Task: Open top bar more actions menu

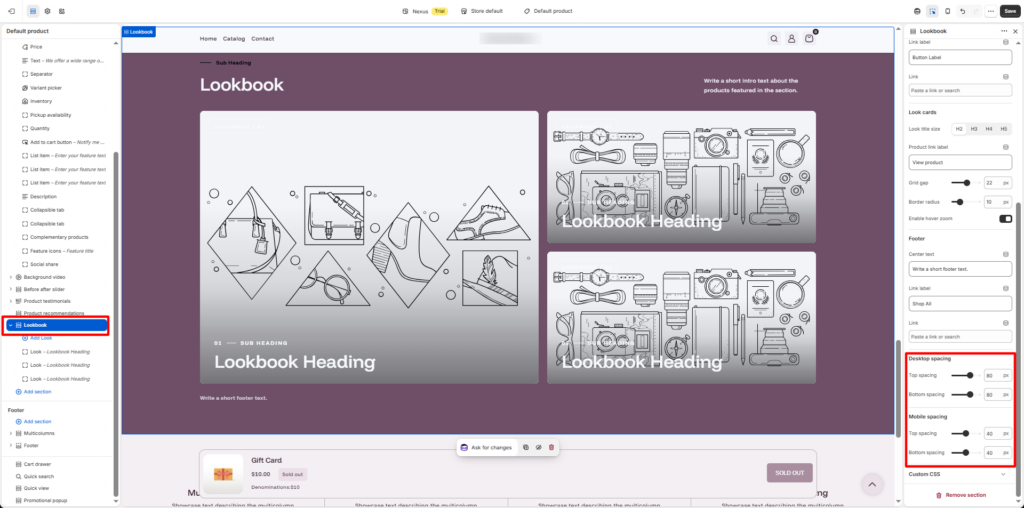Action: pos(991,11)
